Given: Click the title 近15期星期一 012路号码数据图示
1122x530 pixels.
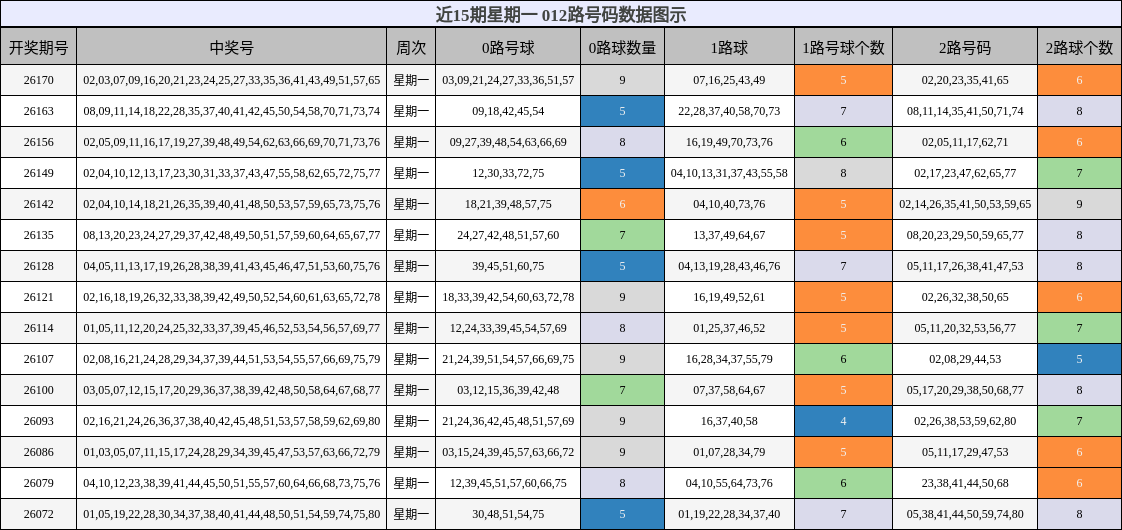Looking at the screenshot, I should tap(561, 14).
